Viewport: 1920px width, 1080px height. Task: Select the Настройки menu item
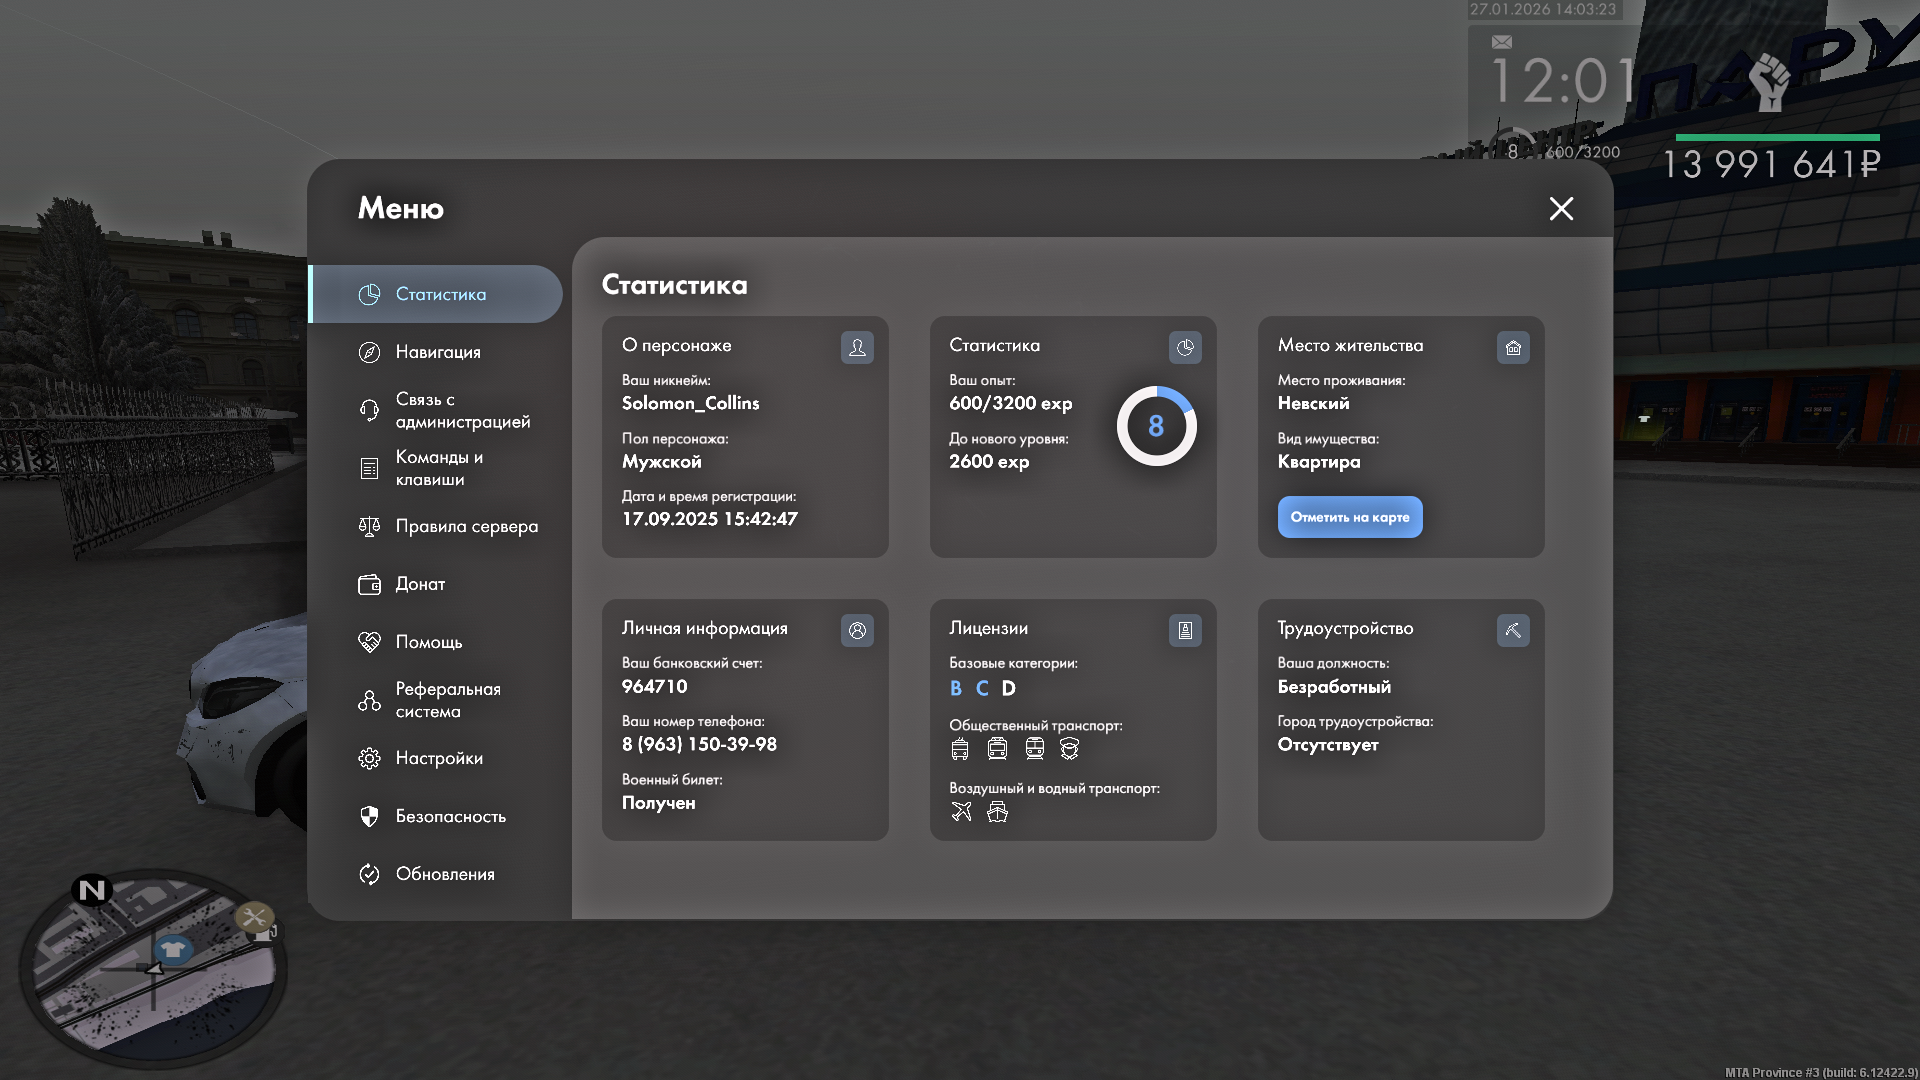click(438, 758)
